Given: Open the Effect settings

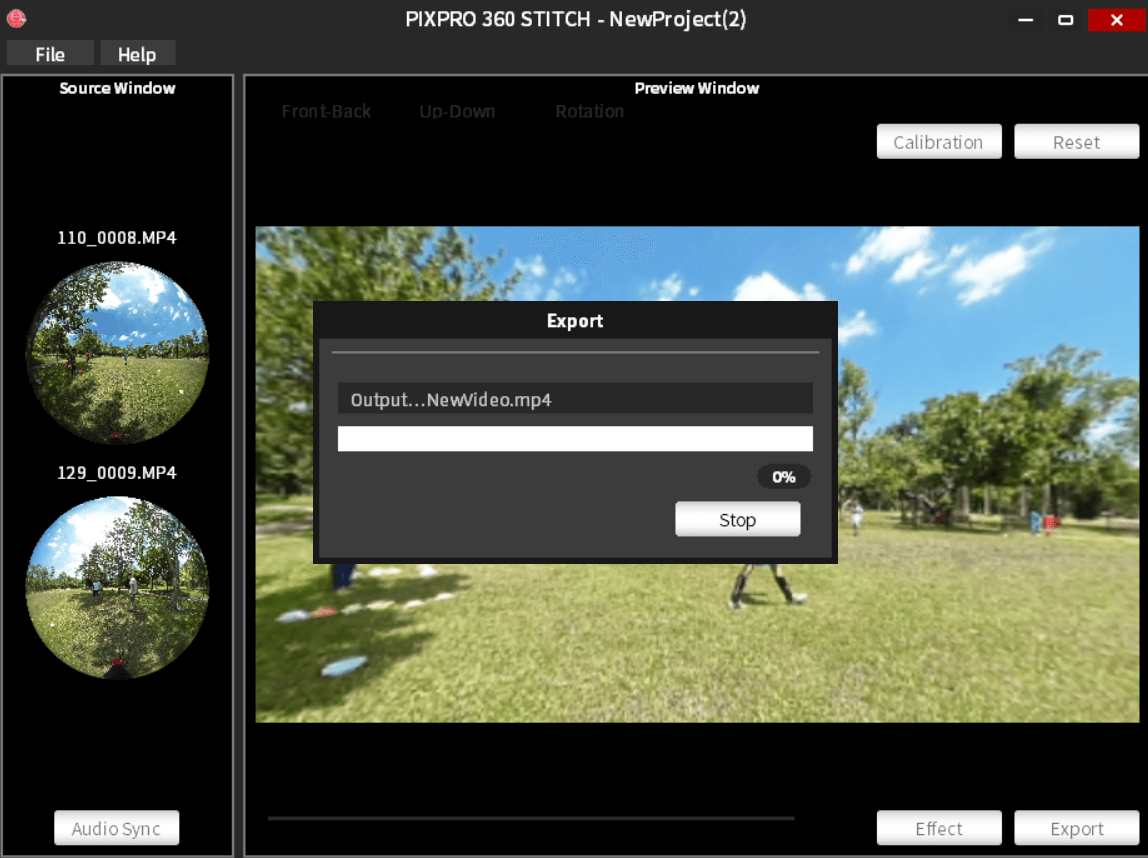Looking at the screenshot, I should click(x=939, y=828).
